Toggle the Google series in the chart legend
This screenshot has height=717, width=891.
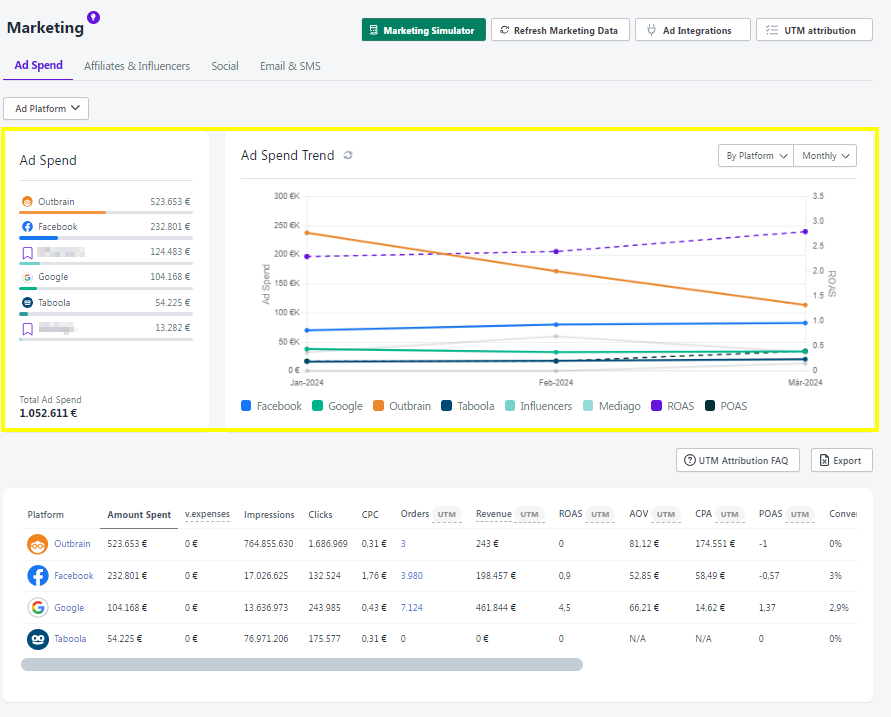[338, 406]
